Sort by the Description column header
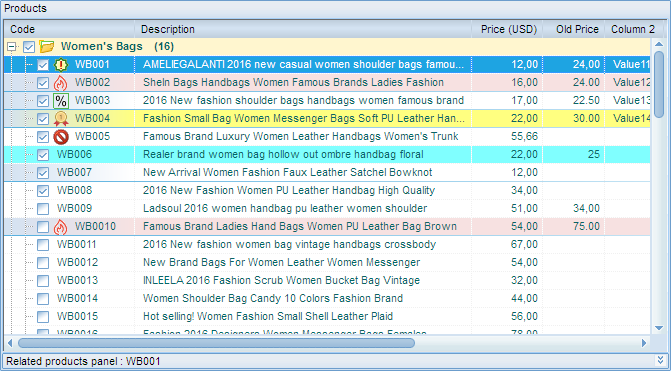The width and height of the screenshot is (671, 371). (x=303, y=29)
